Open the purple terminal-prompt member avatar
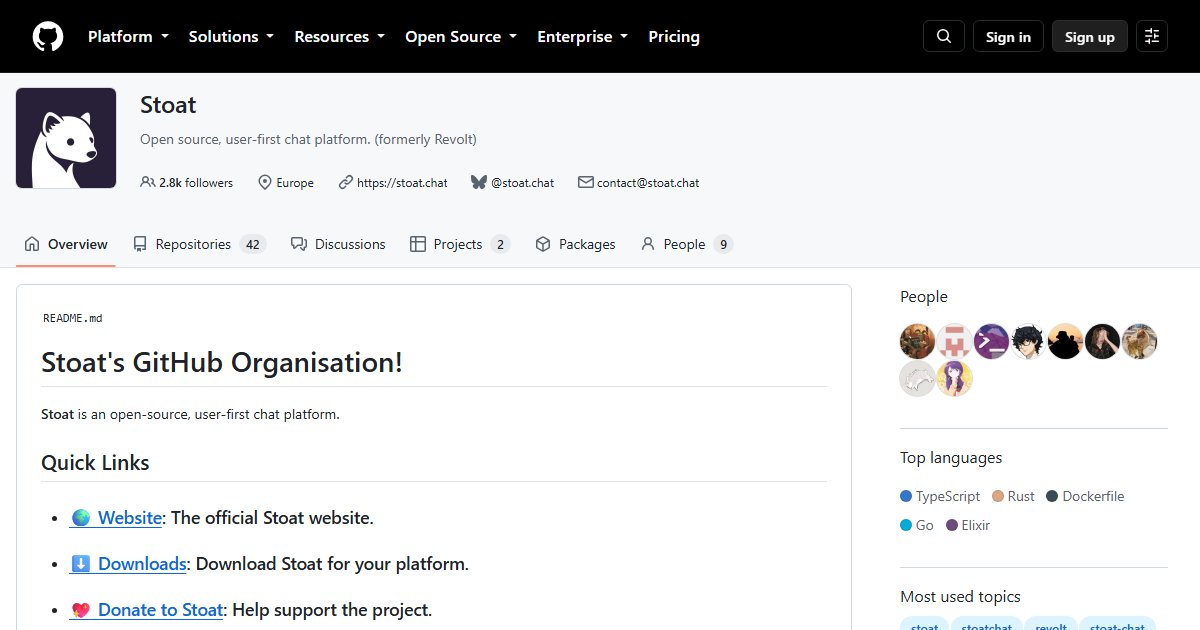The image size is (1200, 630). tap(991, 342)
